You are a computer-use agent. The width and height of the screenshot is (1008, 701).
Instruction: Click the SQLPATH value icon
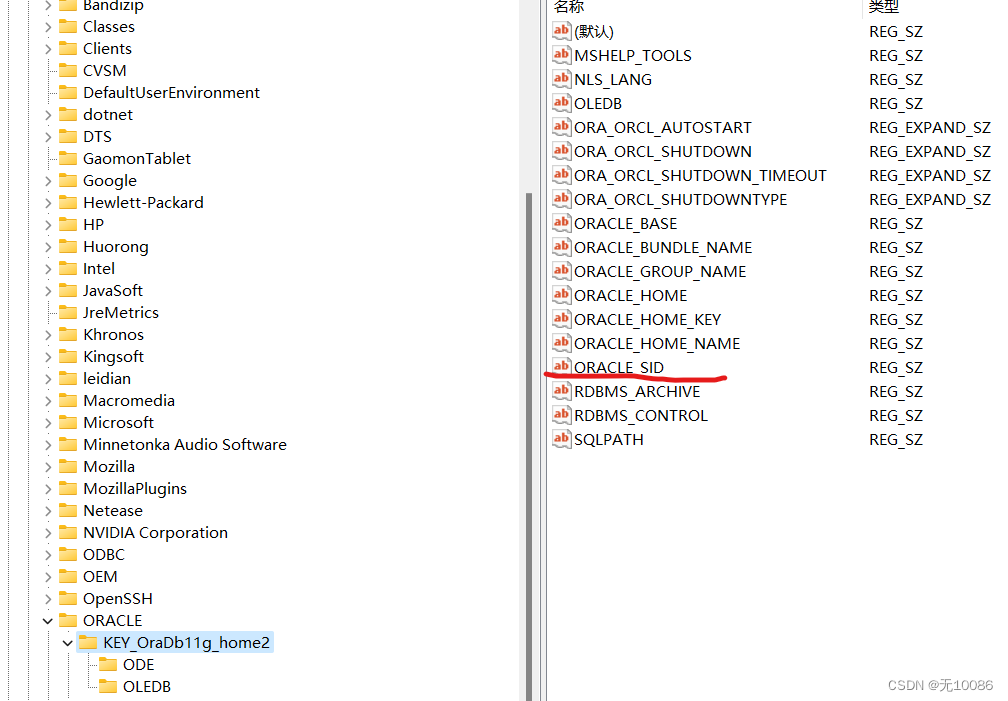(x=561, y=439)
